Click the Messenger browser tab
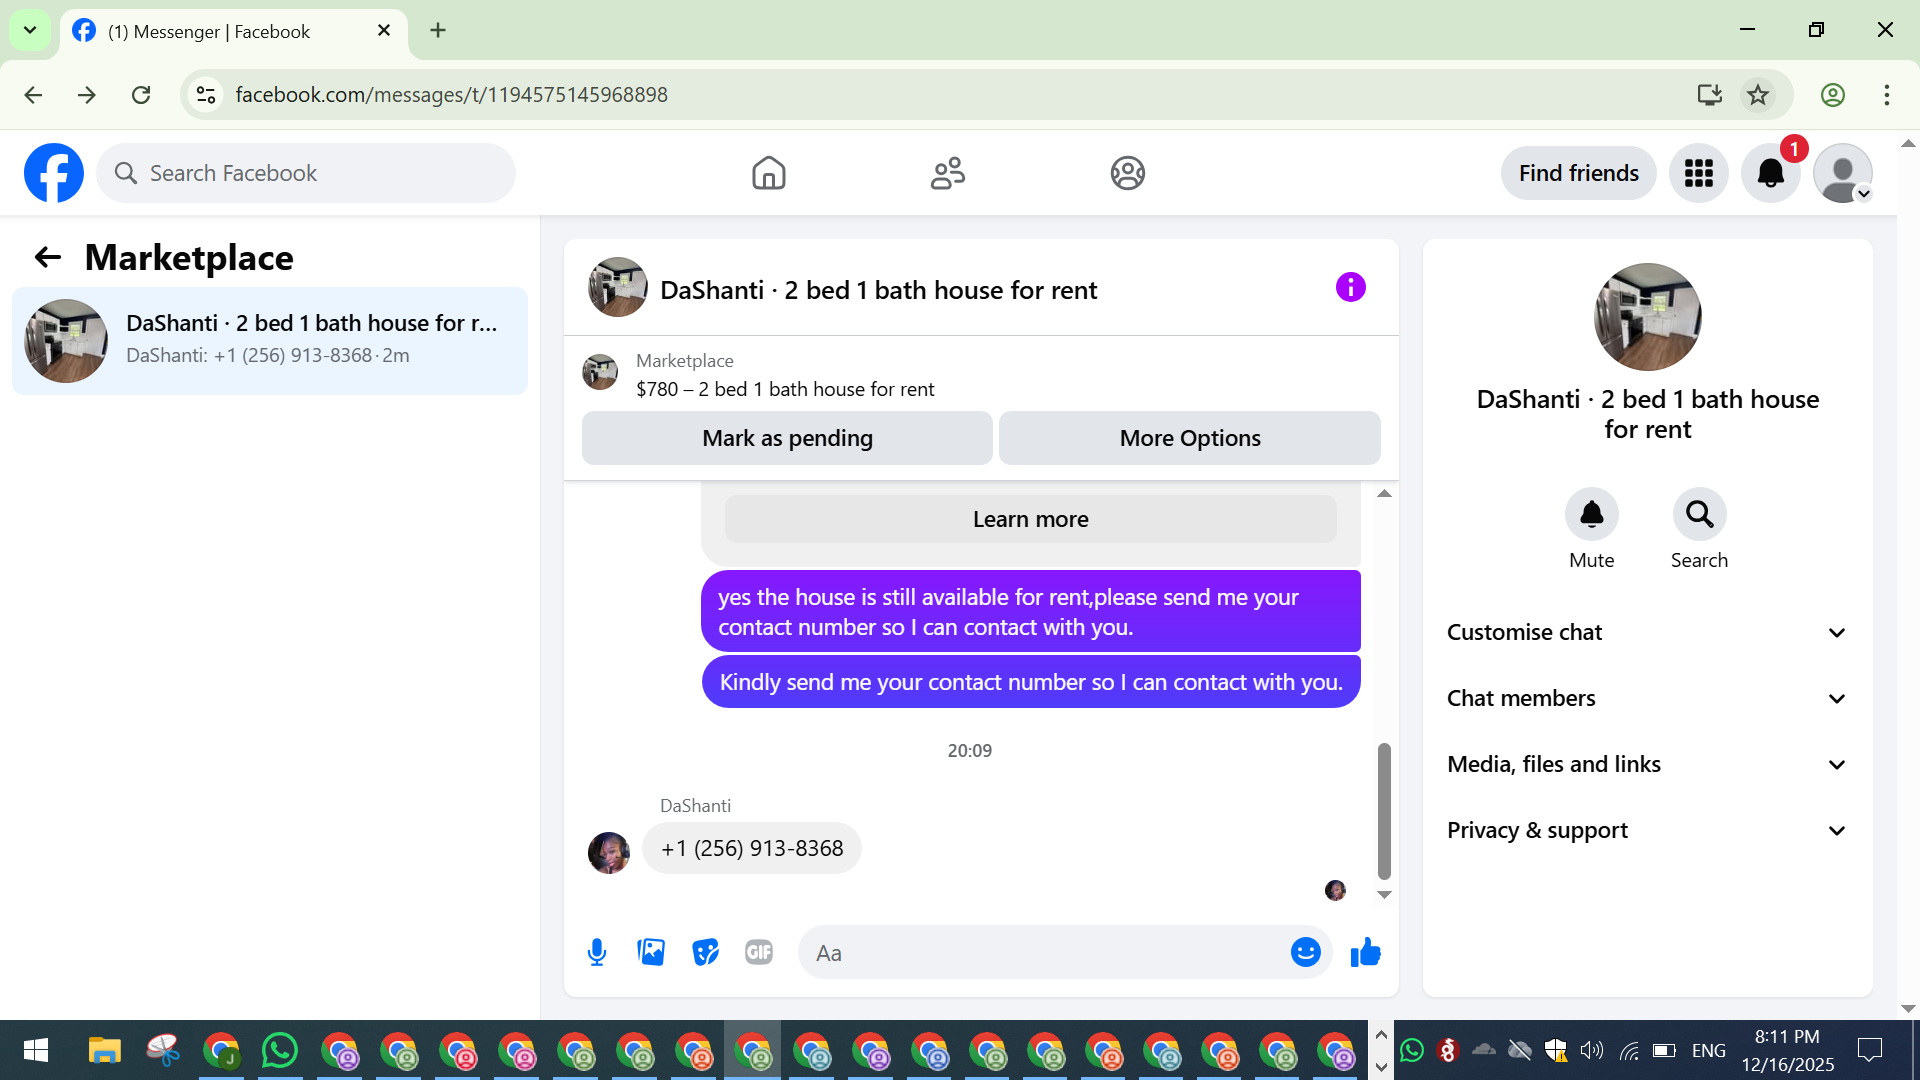1920x1080 pixels. pos(234,31)
